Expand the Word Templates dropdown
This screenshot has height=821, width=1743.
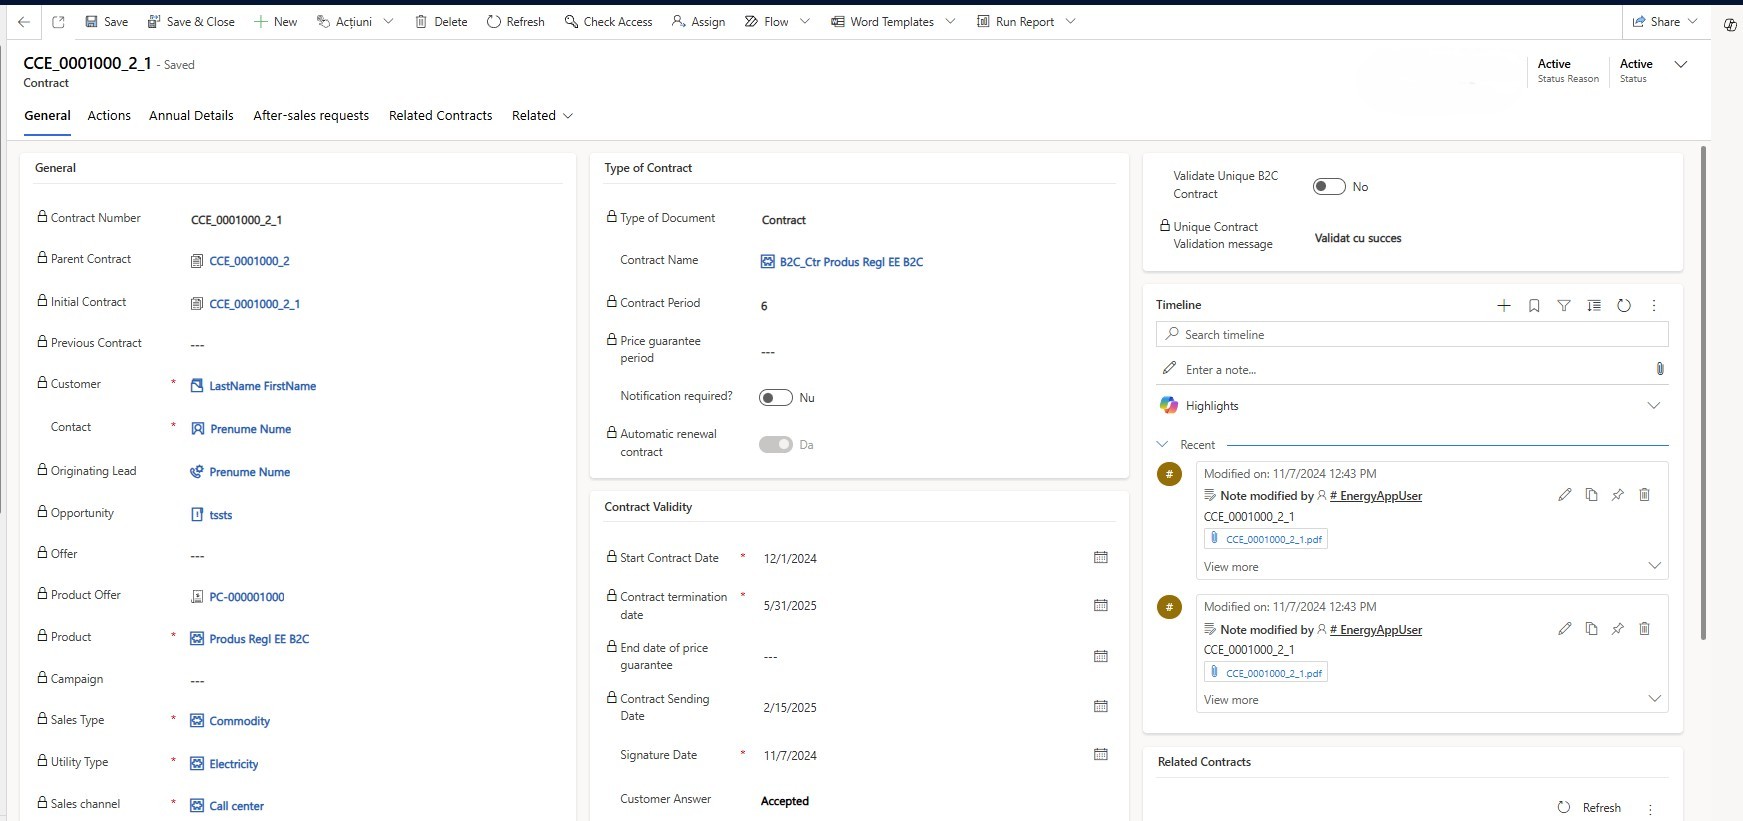(950, 21)
